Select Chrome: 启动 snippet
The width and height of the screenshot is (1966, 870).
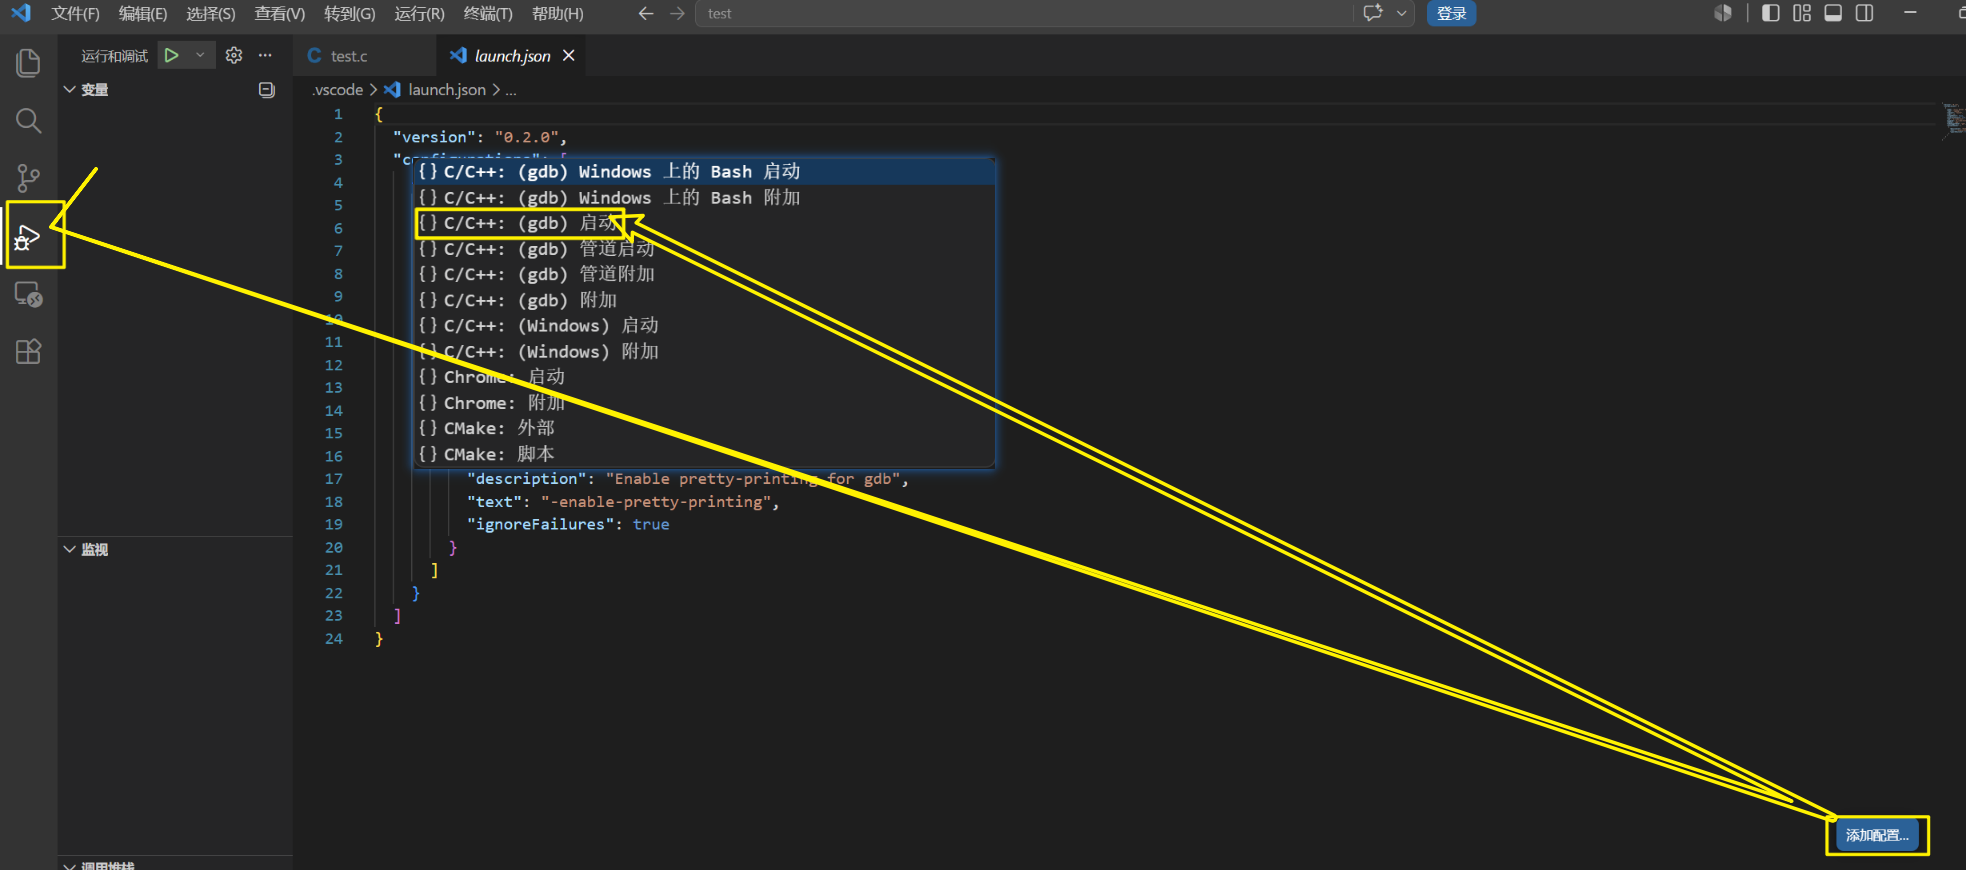pos(705,377)
